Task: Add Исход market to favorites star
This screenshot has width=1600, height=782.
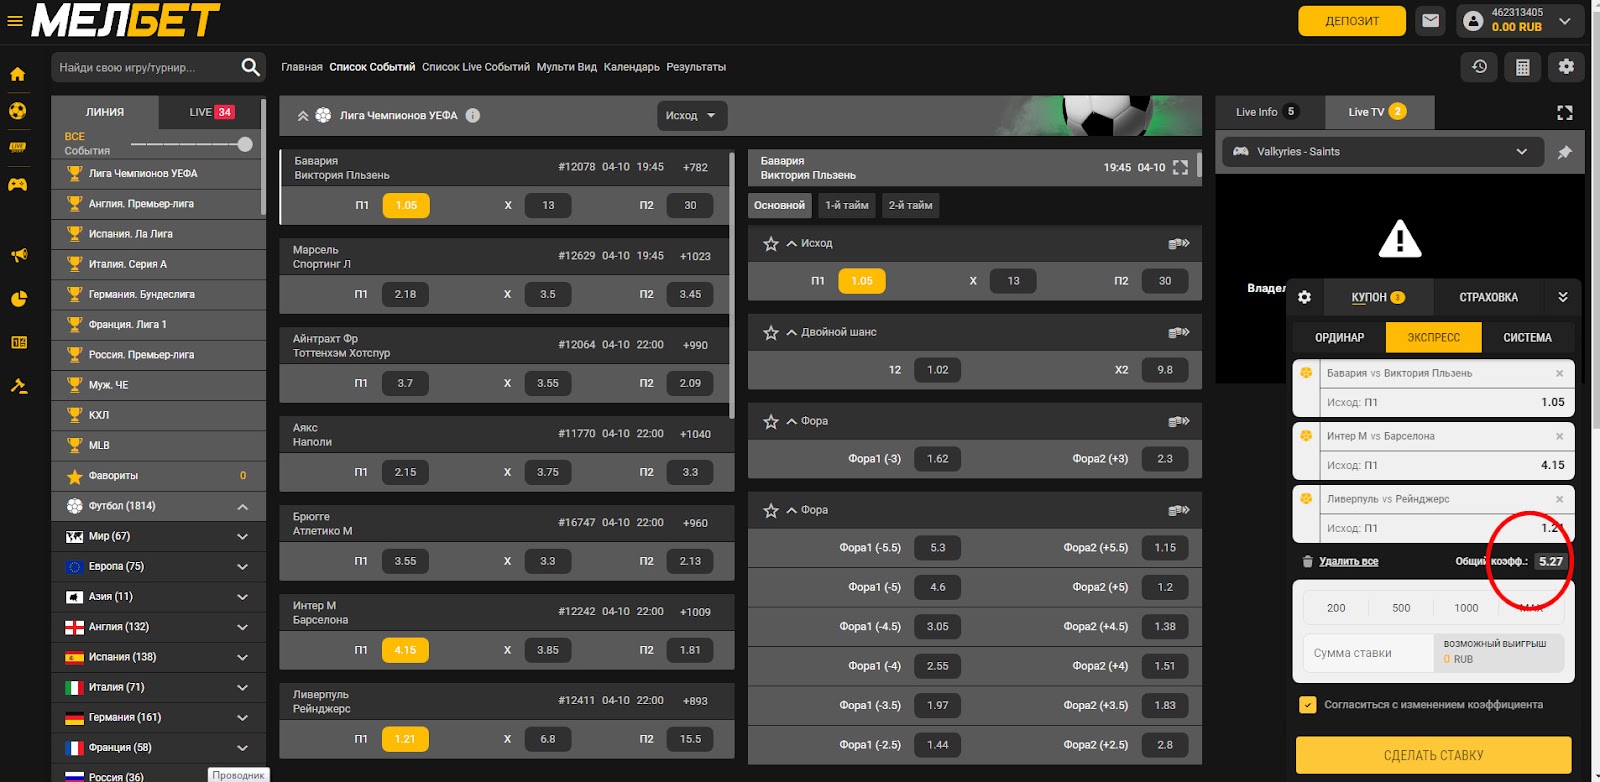Action: (x=771, y=244)
